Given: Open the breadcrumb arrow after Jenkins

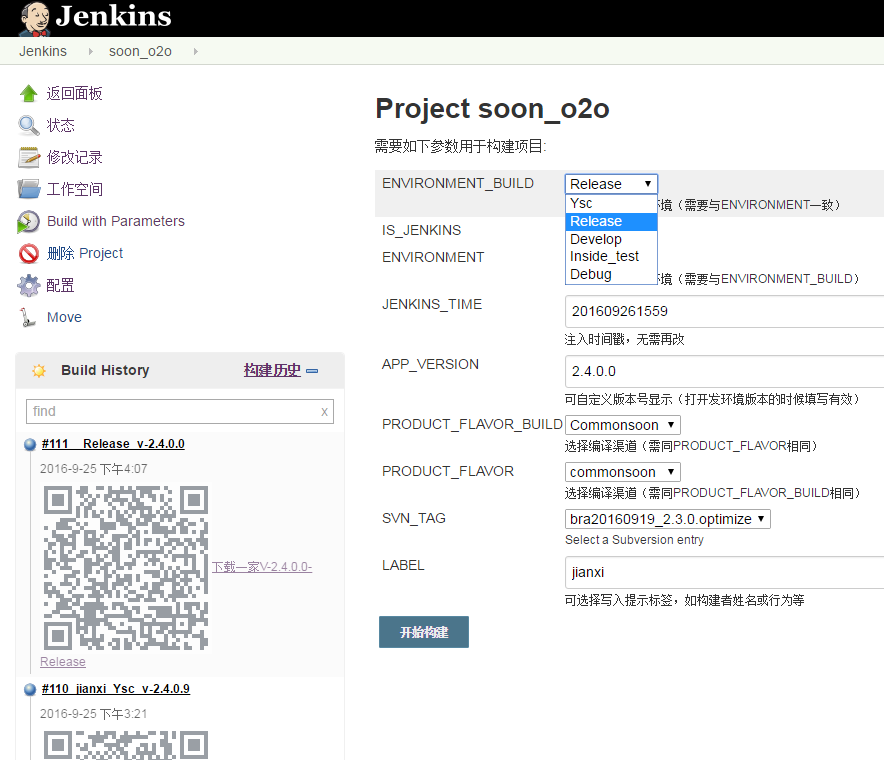Looking at the screenshot, I should click(x=90, y=51).
